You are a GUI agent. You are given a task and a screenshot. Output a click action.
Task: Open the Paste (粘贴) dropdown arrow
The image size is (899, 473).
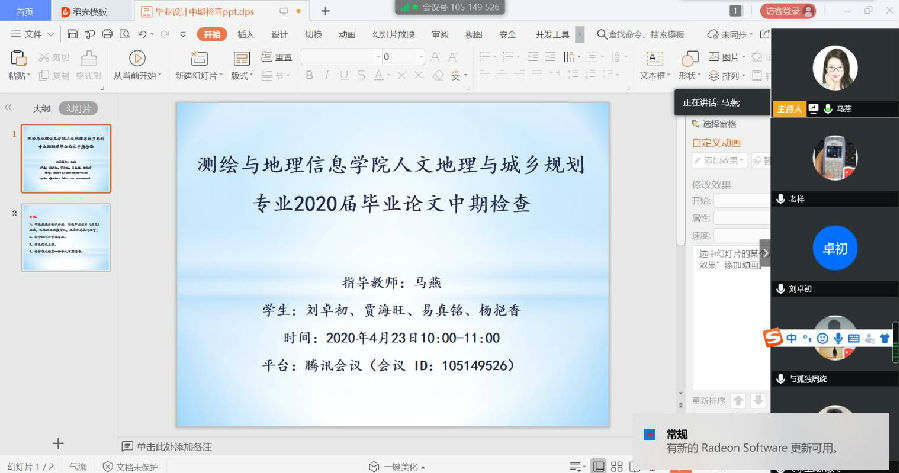pyautogui.click(x=29, y=76)
